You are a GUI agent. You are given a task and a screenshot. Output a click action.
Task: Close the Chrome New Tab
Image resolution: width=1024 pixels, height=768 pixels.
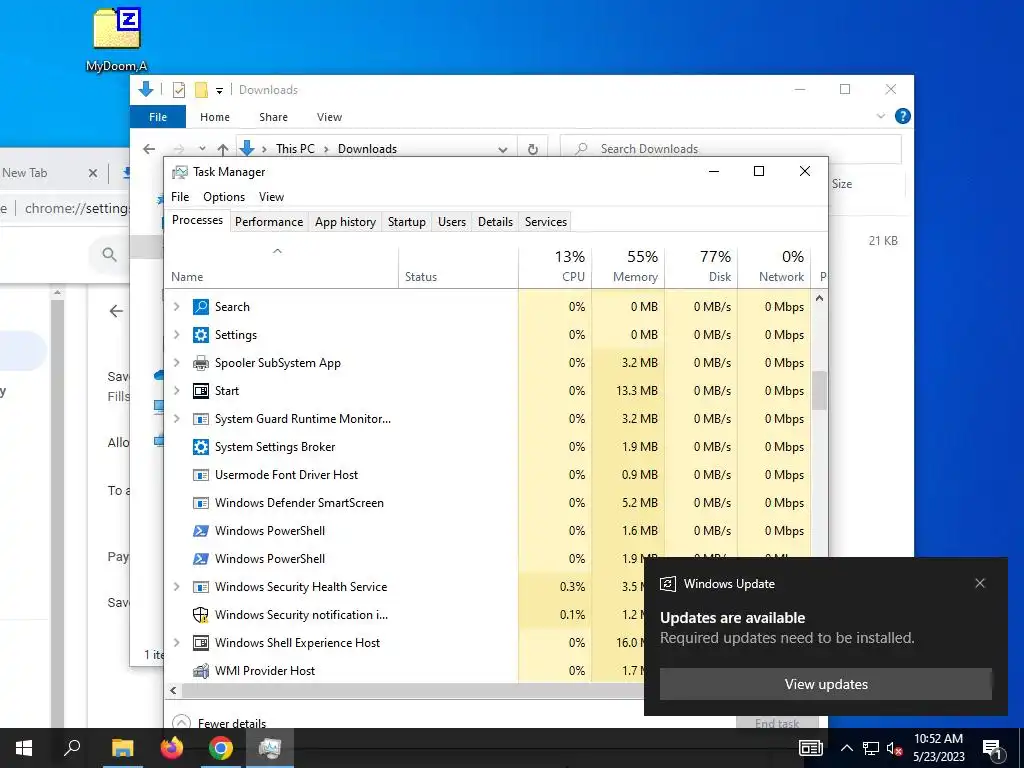[93, 173]
